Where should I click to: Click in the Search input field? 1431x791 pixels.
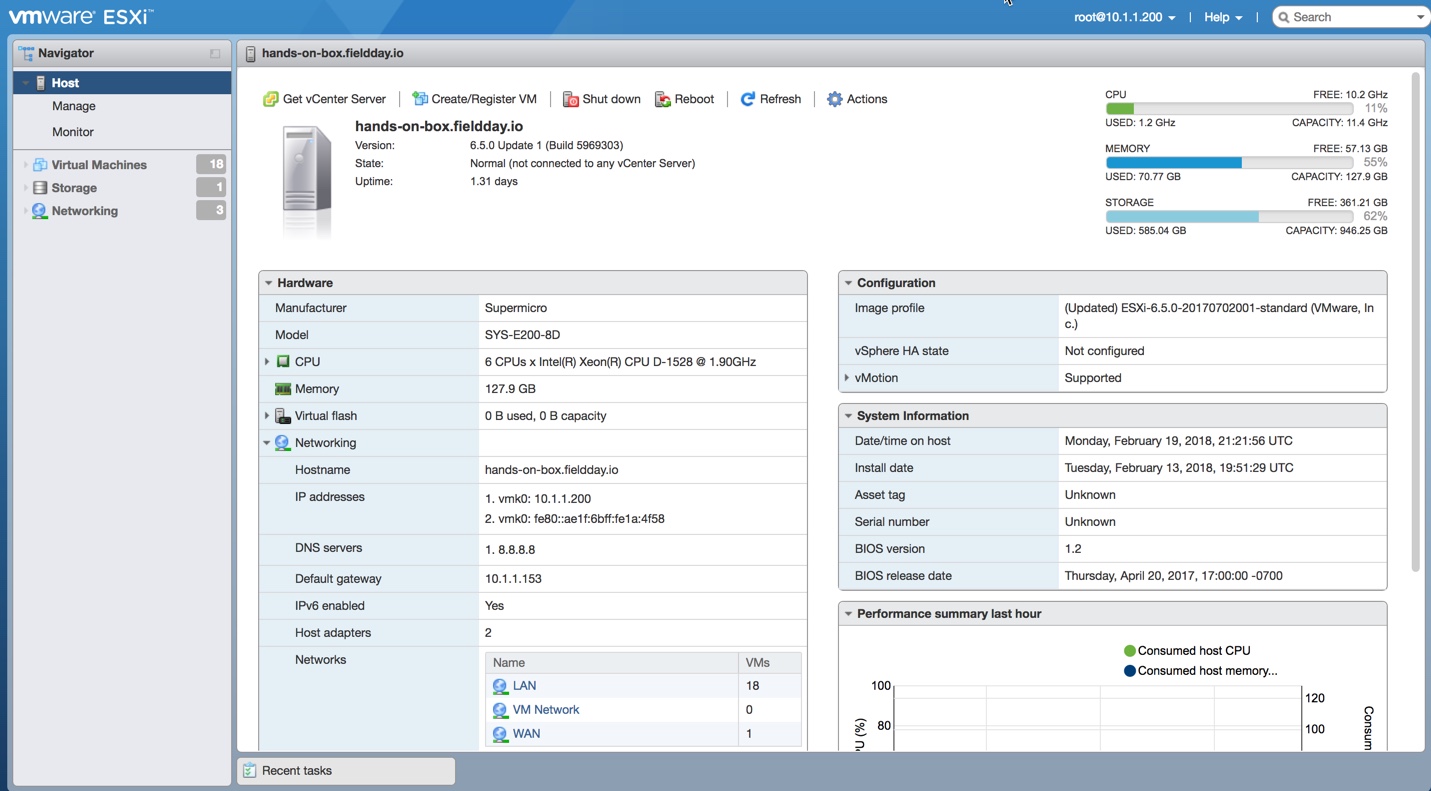point(1350,17)
